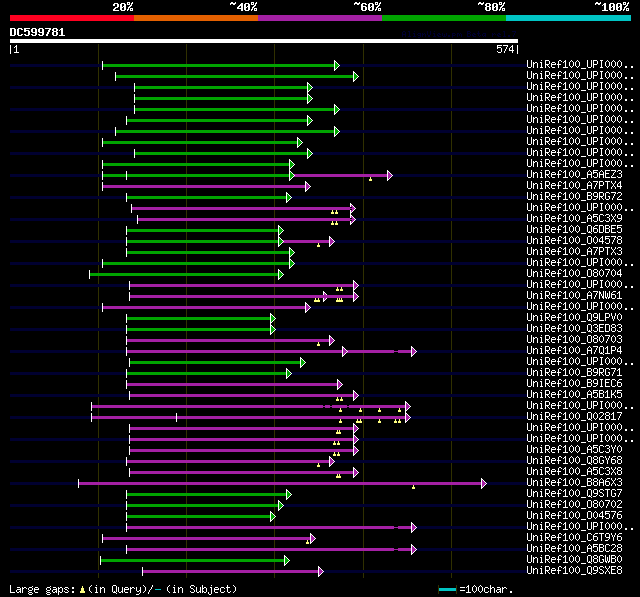Click the arrowhead ending the UniRef100_Q9LPV0 green bar
The height and width of the screenshot is (597, 640).
point(273,319)
